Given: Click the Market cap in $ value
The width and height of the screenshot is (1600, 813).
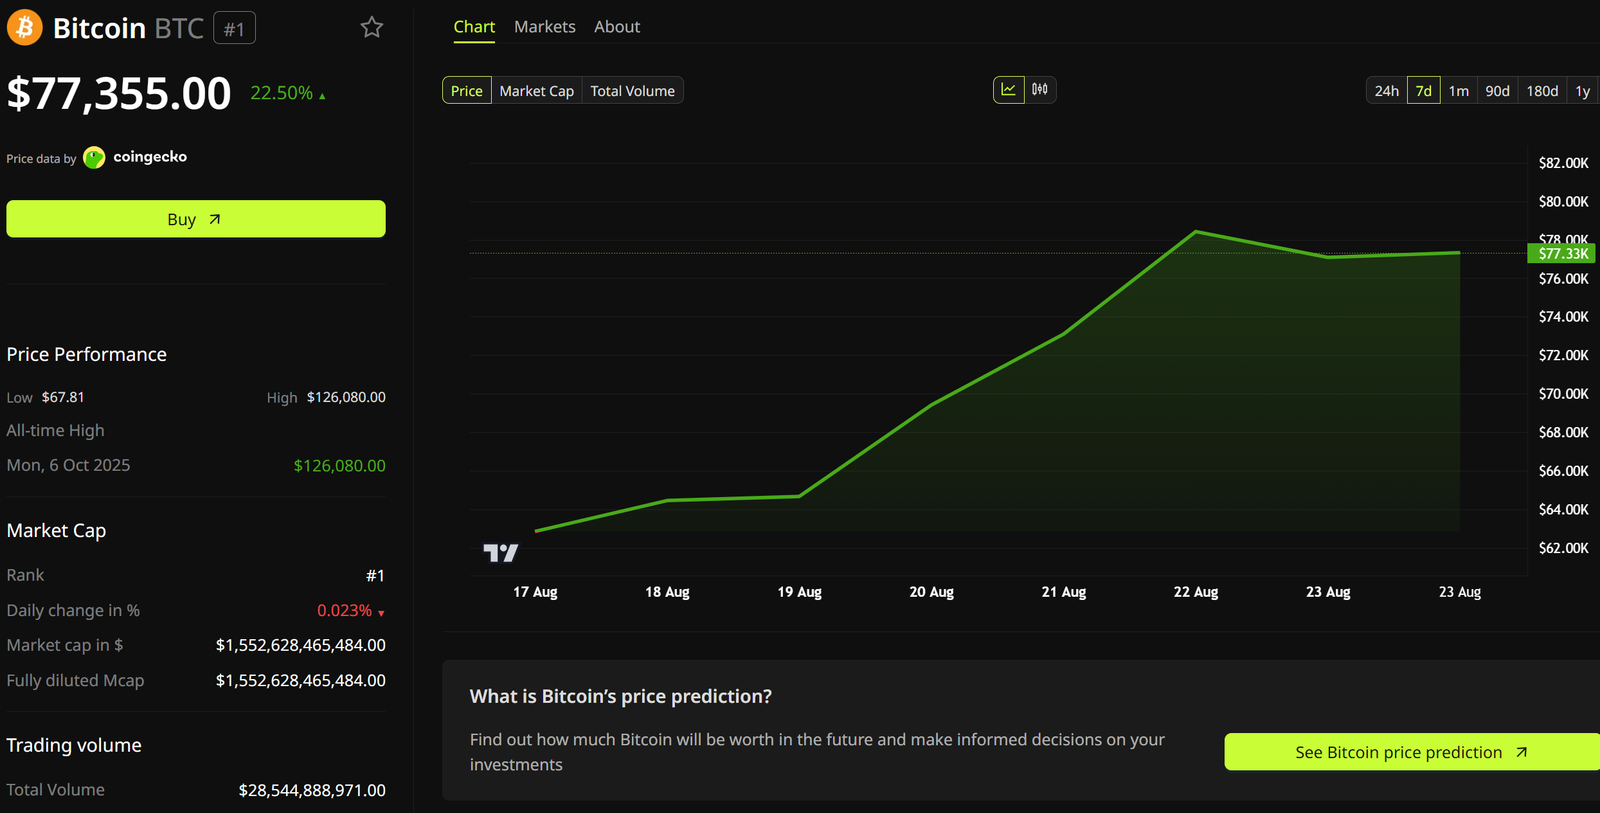Looking at the screenshot, I should (x=301, y=645).
